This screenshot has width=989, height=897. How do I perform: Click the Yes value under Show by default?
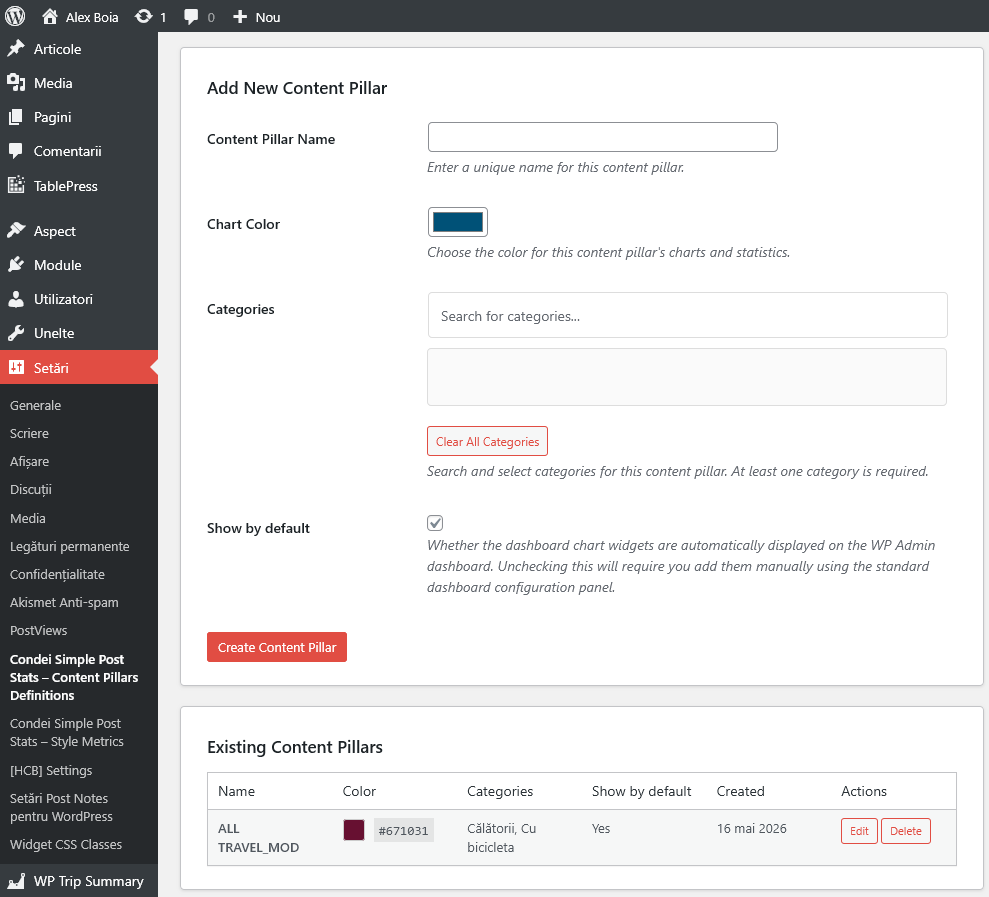pos(601,828)
